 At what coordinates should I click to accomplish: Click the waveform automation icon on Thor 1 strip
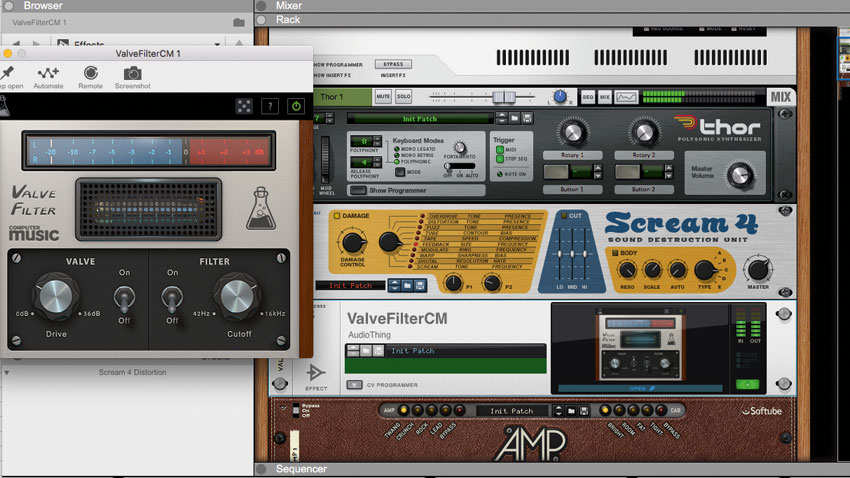click(x=626, y=97)
